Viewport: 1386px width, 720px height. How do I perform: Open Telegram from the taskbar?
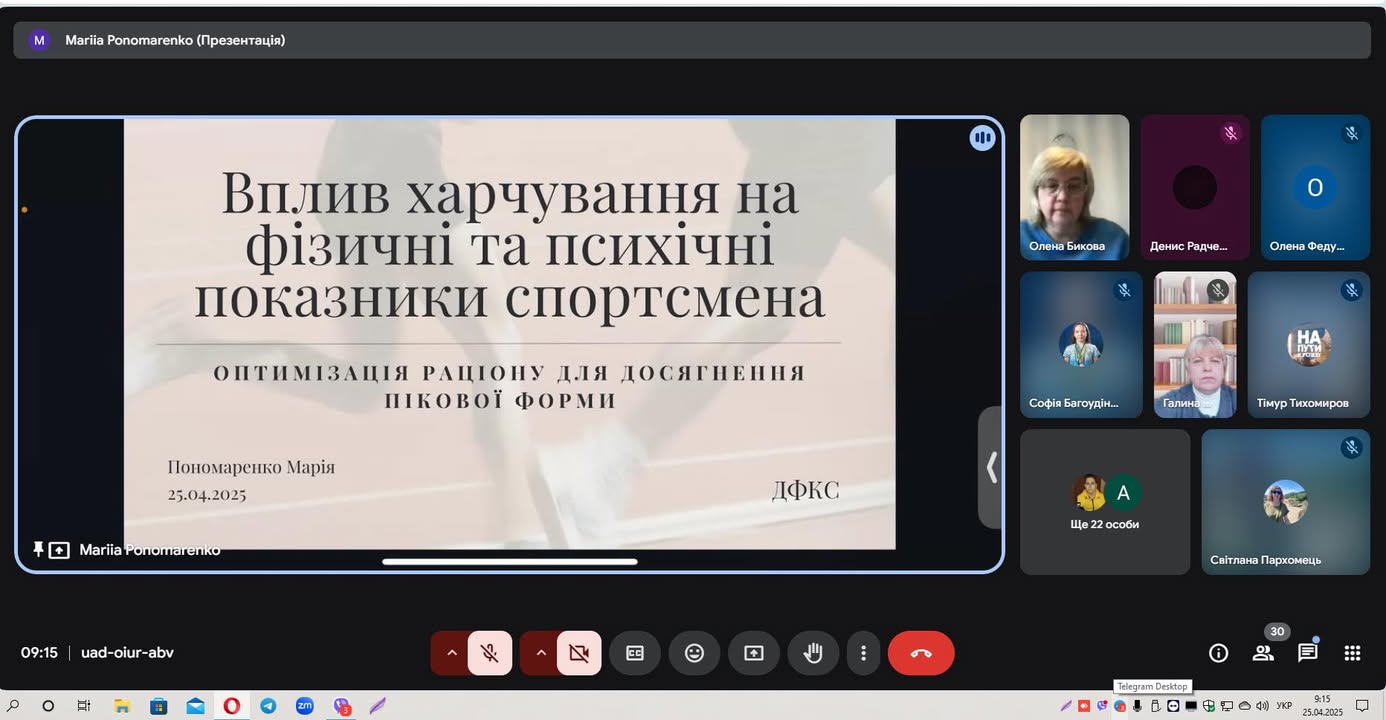coord(268,706)
